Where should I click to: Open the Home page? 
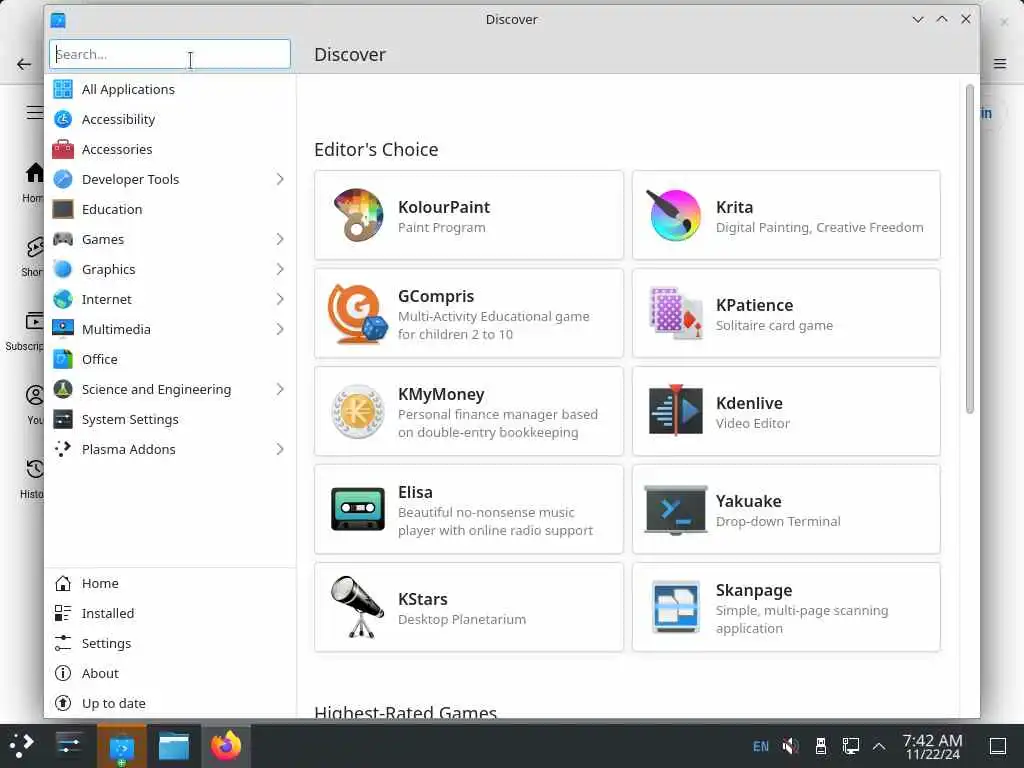click(x=170, y=583)
